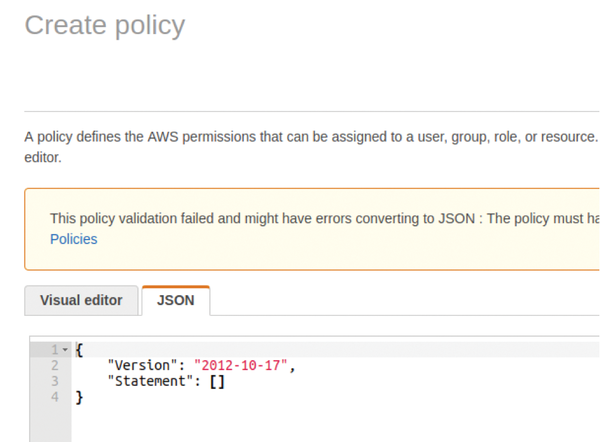600x442 pixels.
Task: Click the empty gutter below line 4
Action: tap(51, 424)
